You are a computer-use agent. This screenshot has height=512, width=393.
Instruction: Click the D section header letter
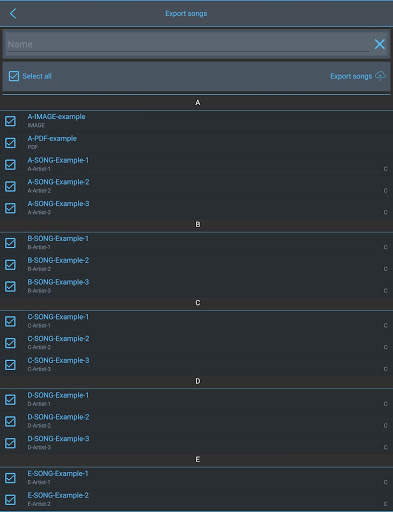(198, 381)
